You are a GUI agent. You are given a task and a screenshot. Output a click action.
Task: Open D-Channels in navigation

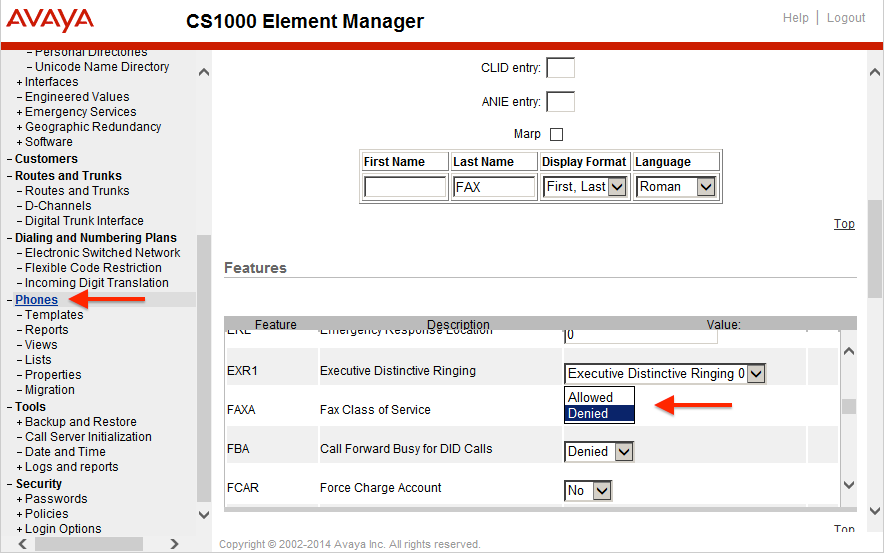pyautogui.click(x=58, y=206)
